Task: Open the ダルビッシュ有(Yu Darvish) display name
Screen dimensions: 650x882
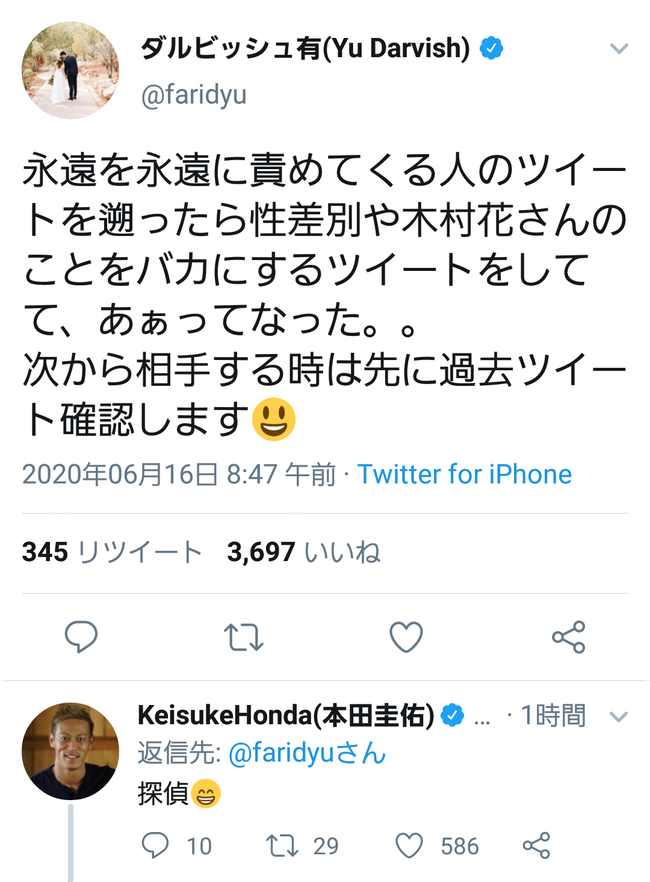Action: pyautogui.click(x=305, y=48)
